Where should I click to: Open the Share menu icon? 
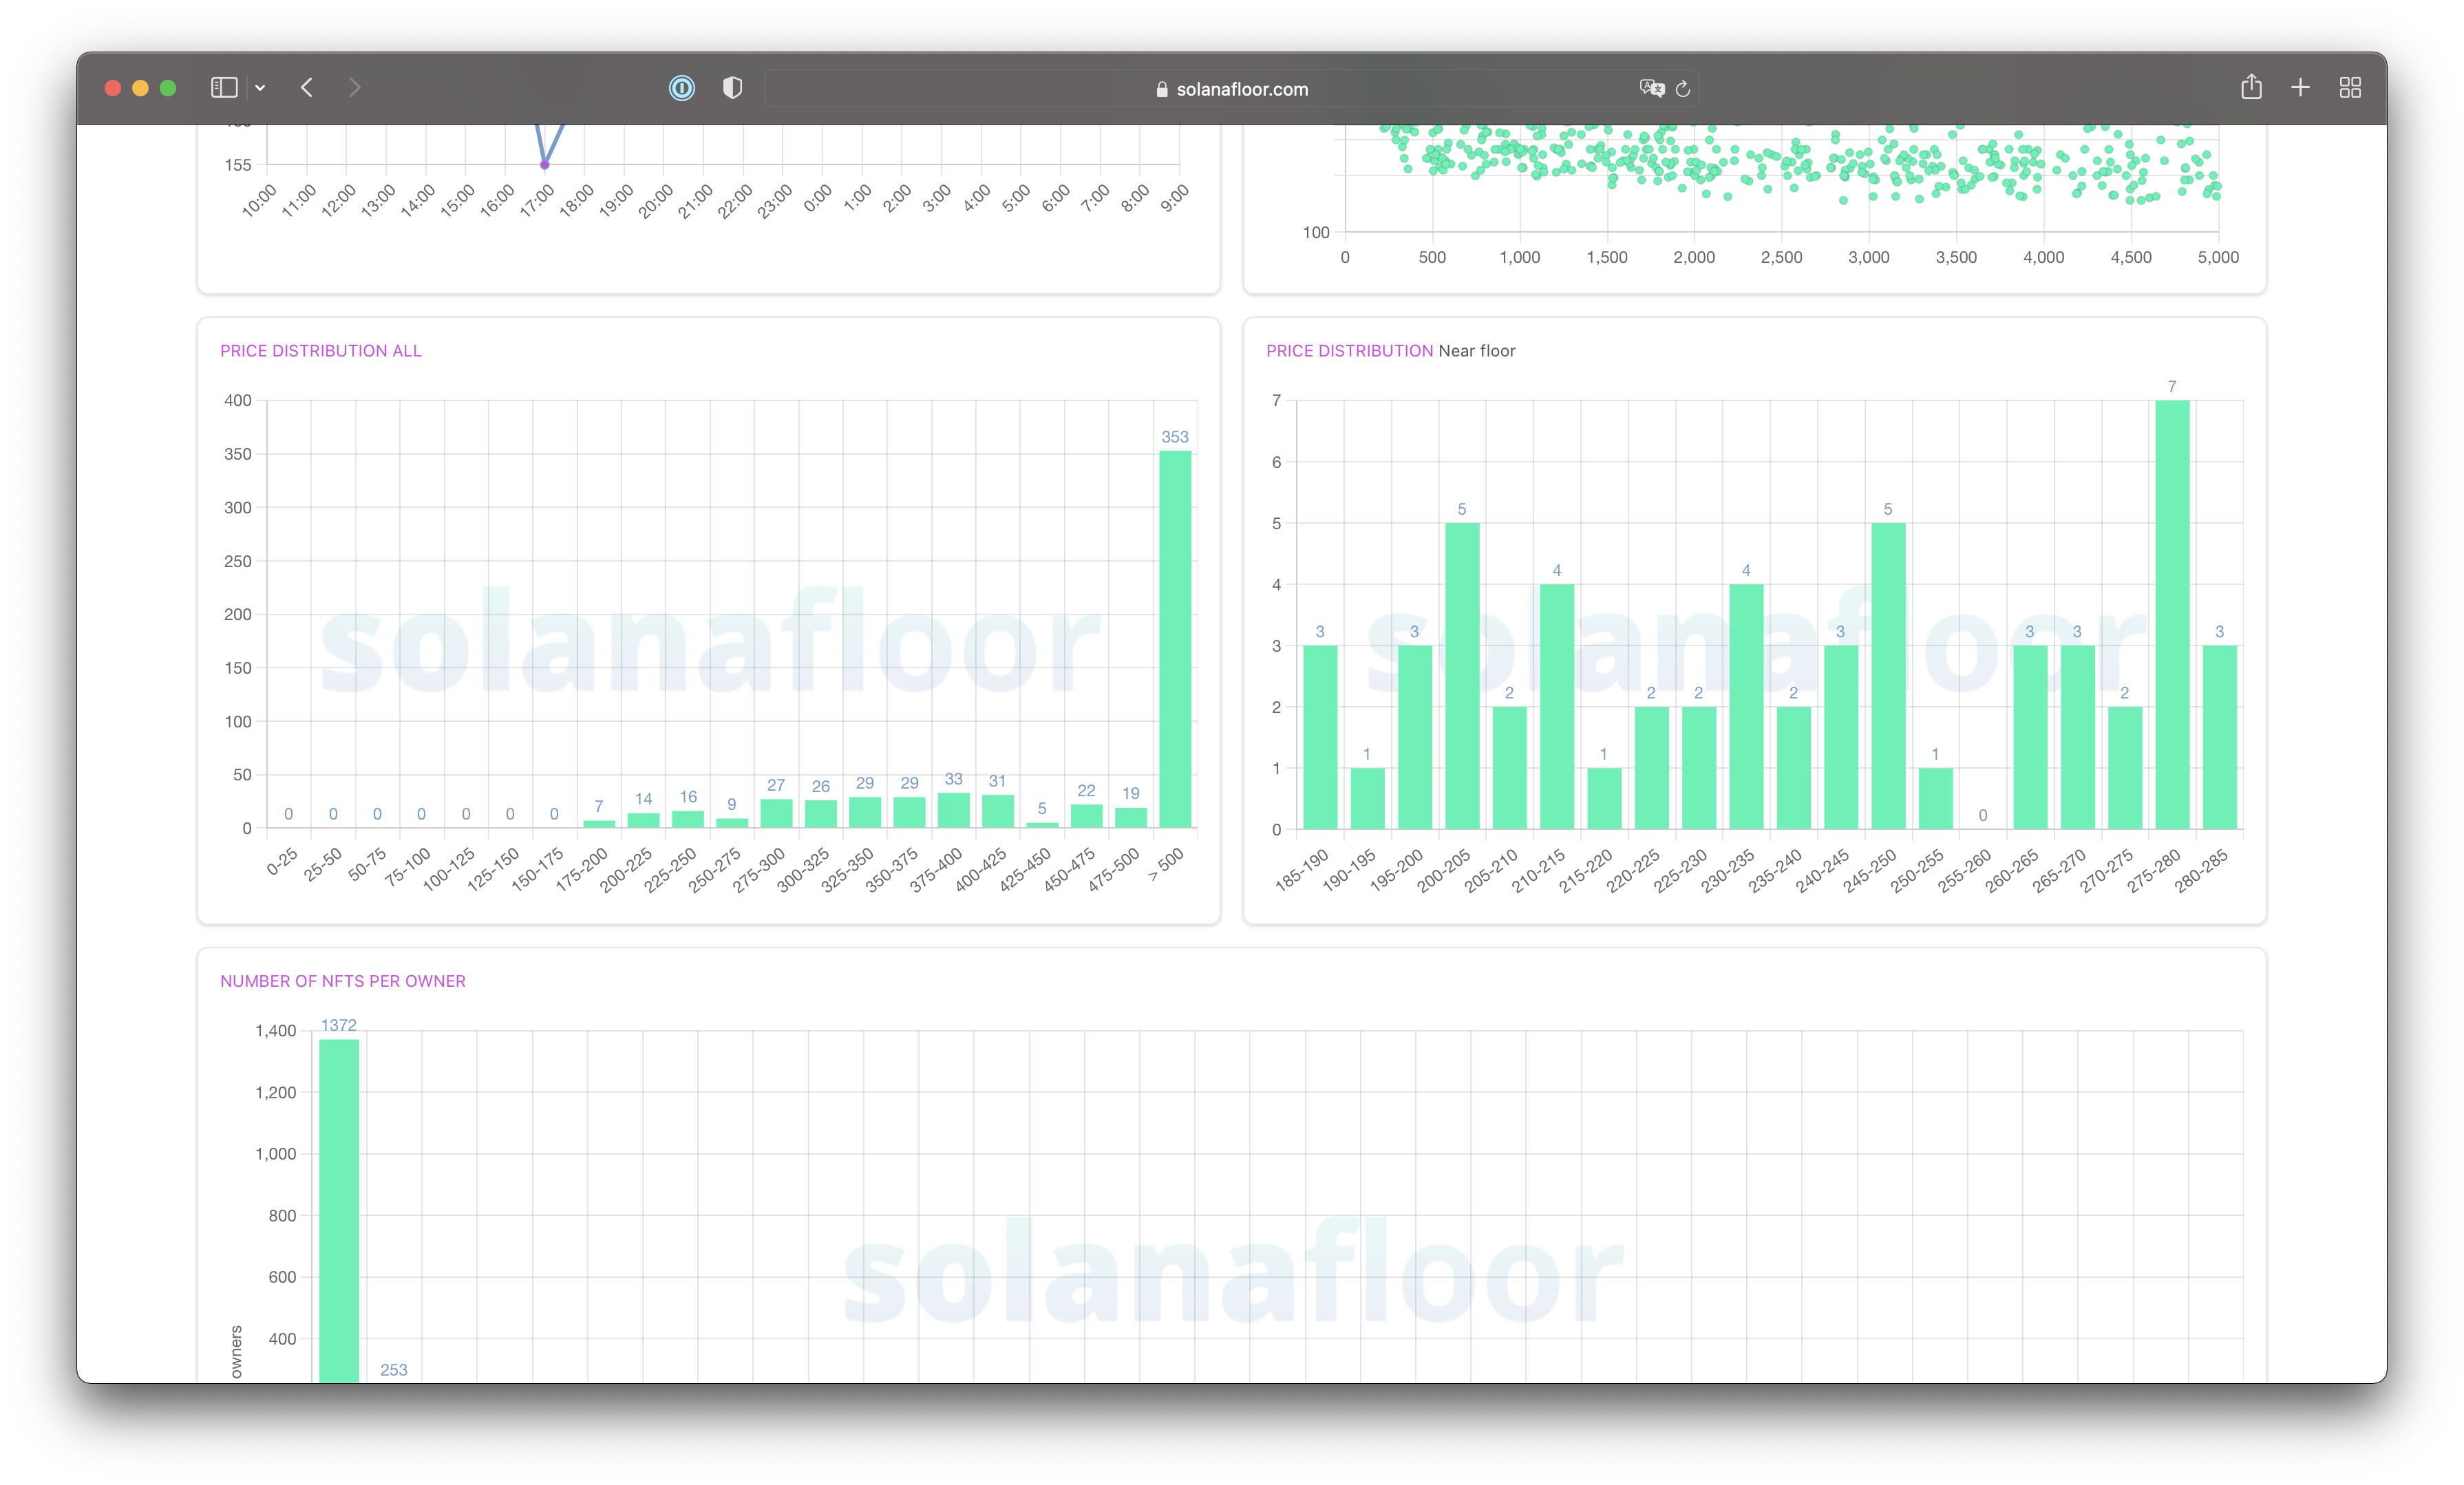2251,87
